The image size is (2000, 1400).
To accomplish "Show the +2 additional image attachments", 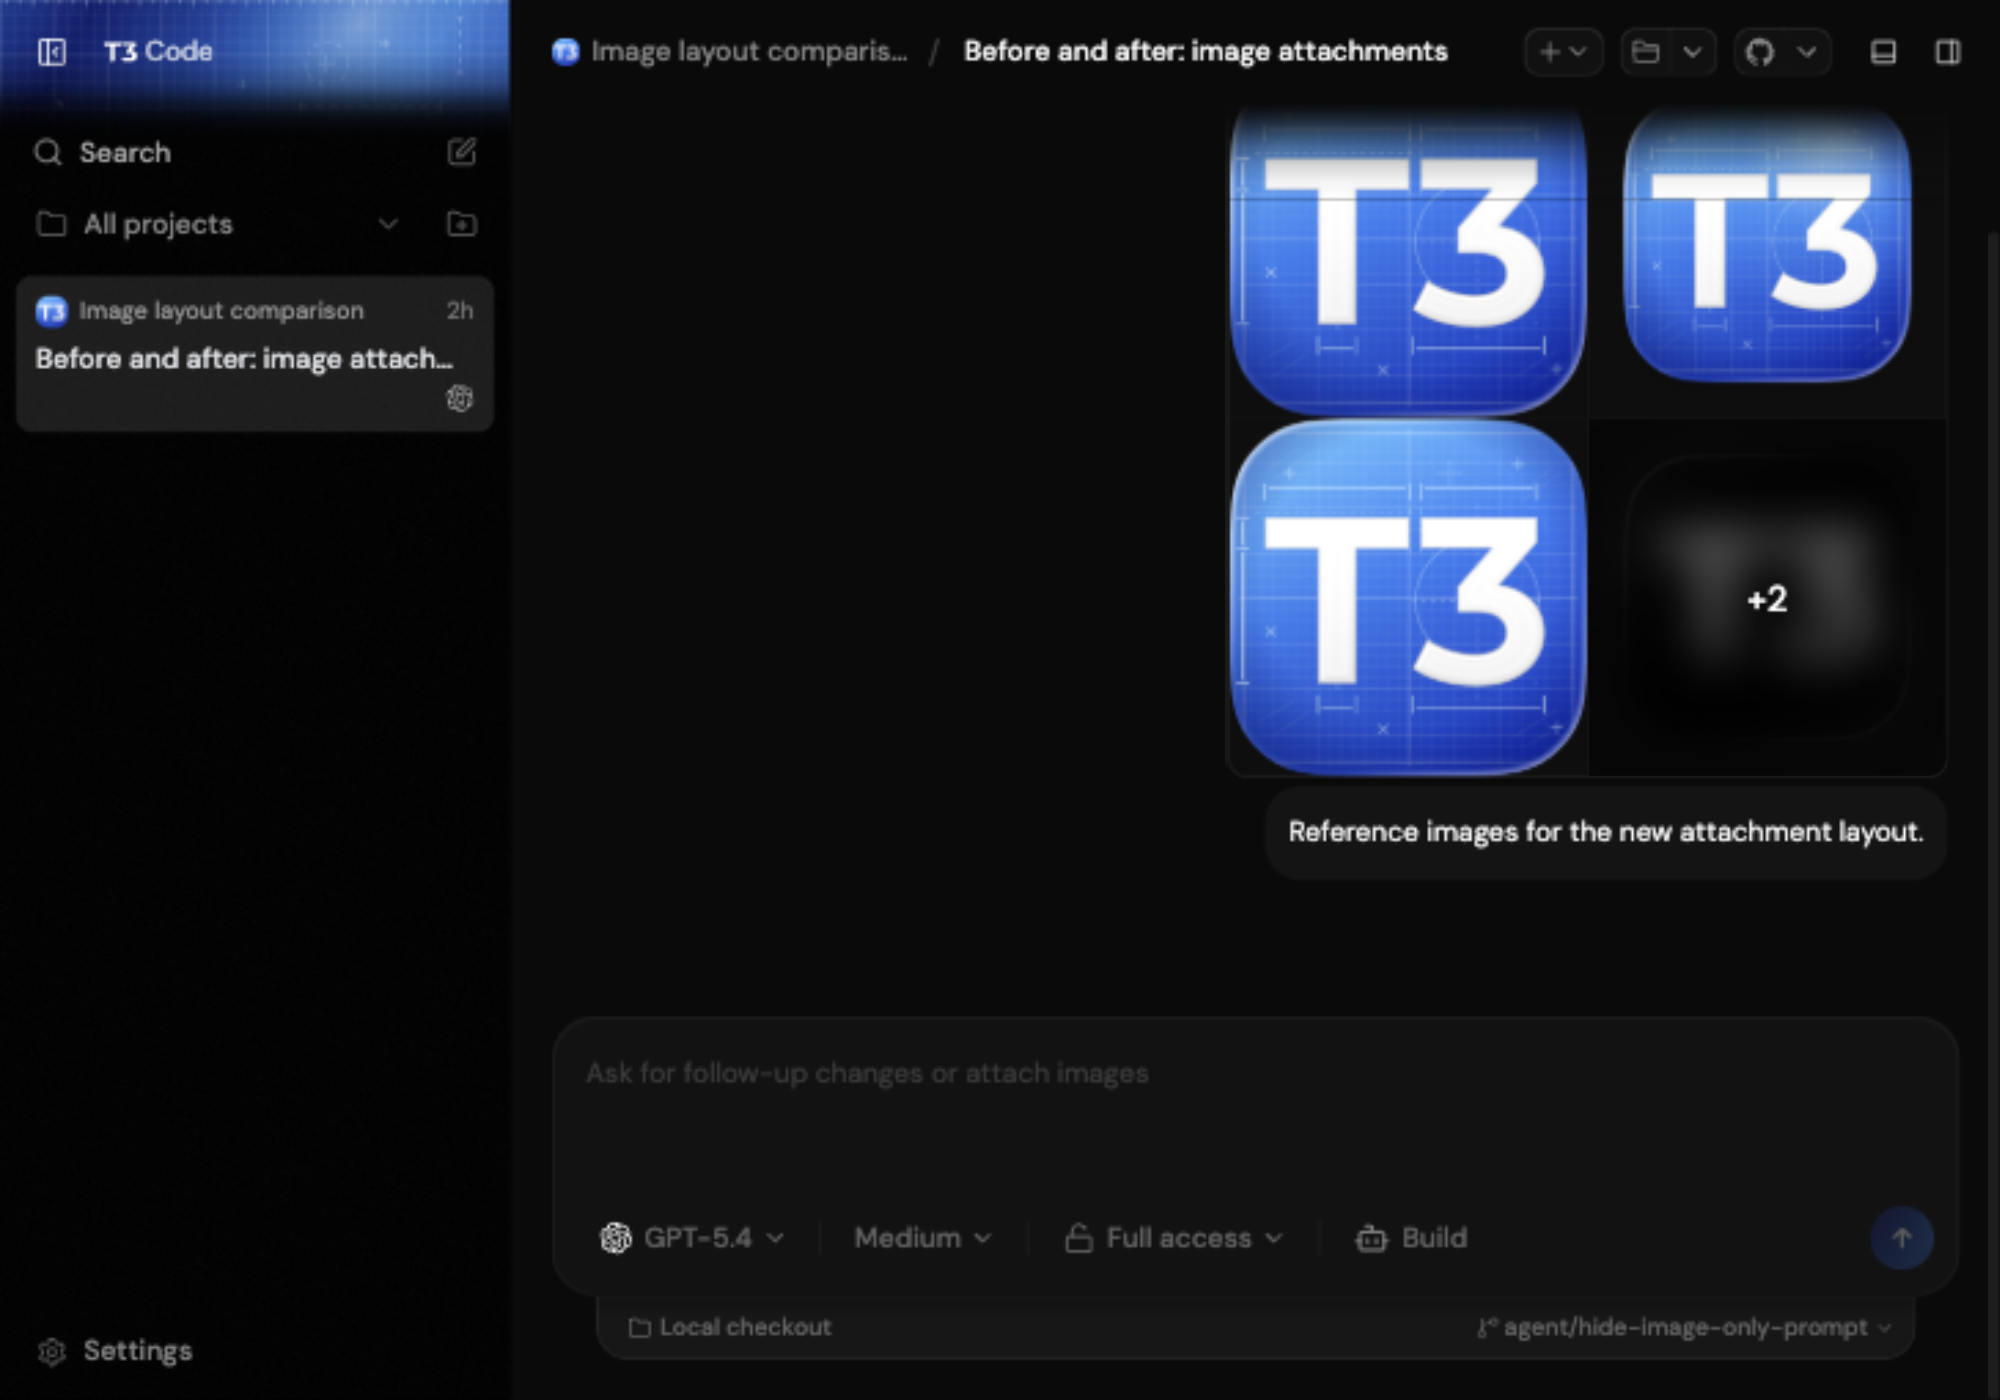I will 1768,597.
